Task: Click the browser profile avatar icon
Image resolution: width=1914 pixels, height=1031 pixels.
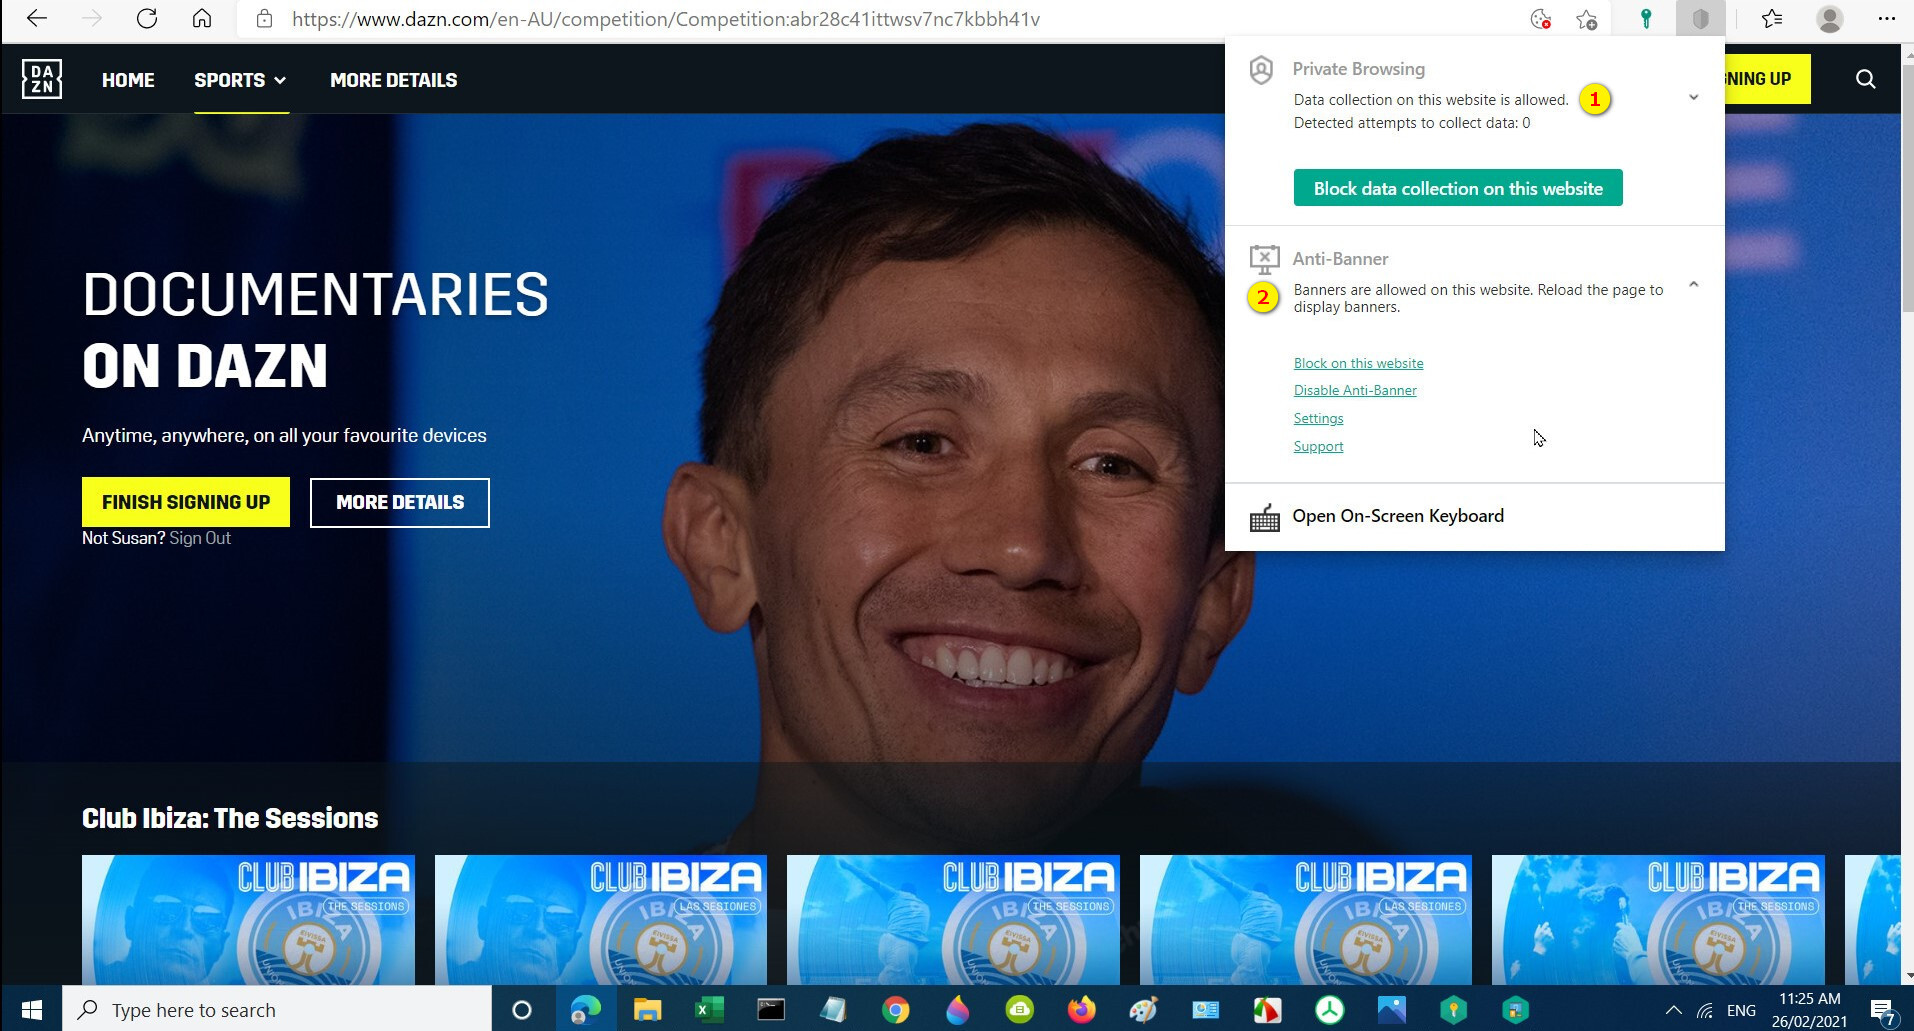Action: tap(1829, 19)
